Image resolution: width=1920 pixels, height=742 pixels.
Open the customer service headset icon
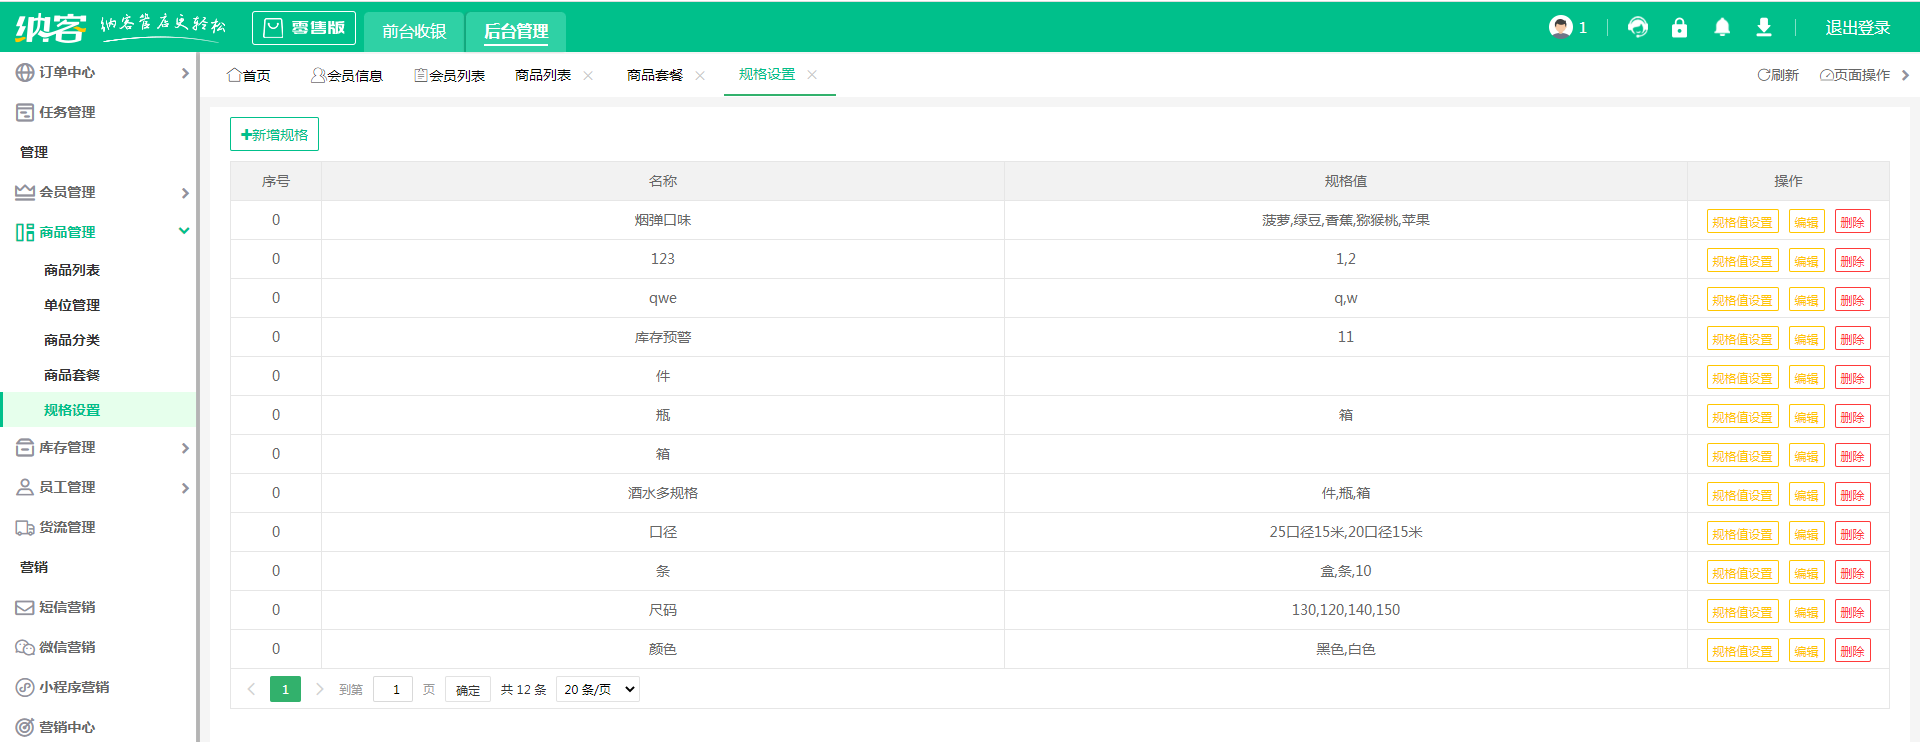coord(1638,27)
